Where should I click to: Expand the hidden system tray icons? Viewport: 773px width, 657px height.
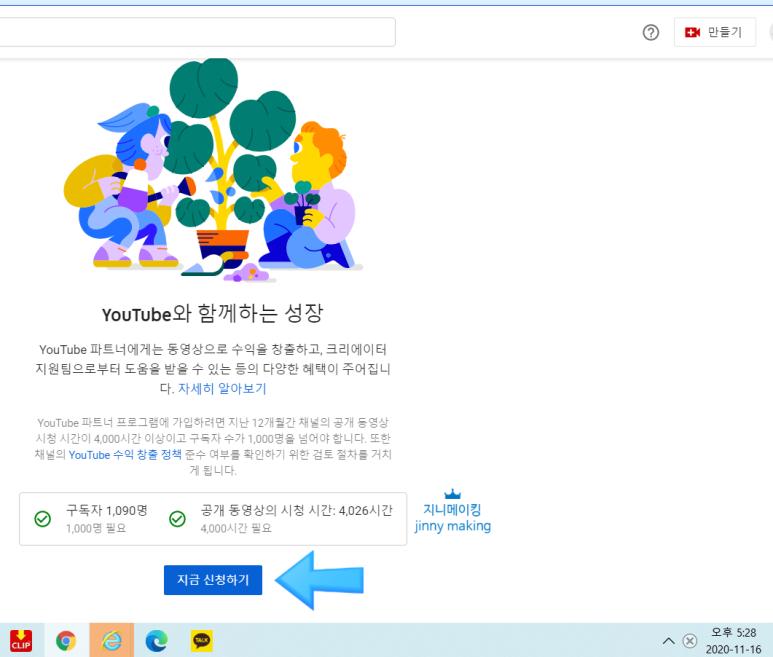pos(668,641)
